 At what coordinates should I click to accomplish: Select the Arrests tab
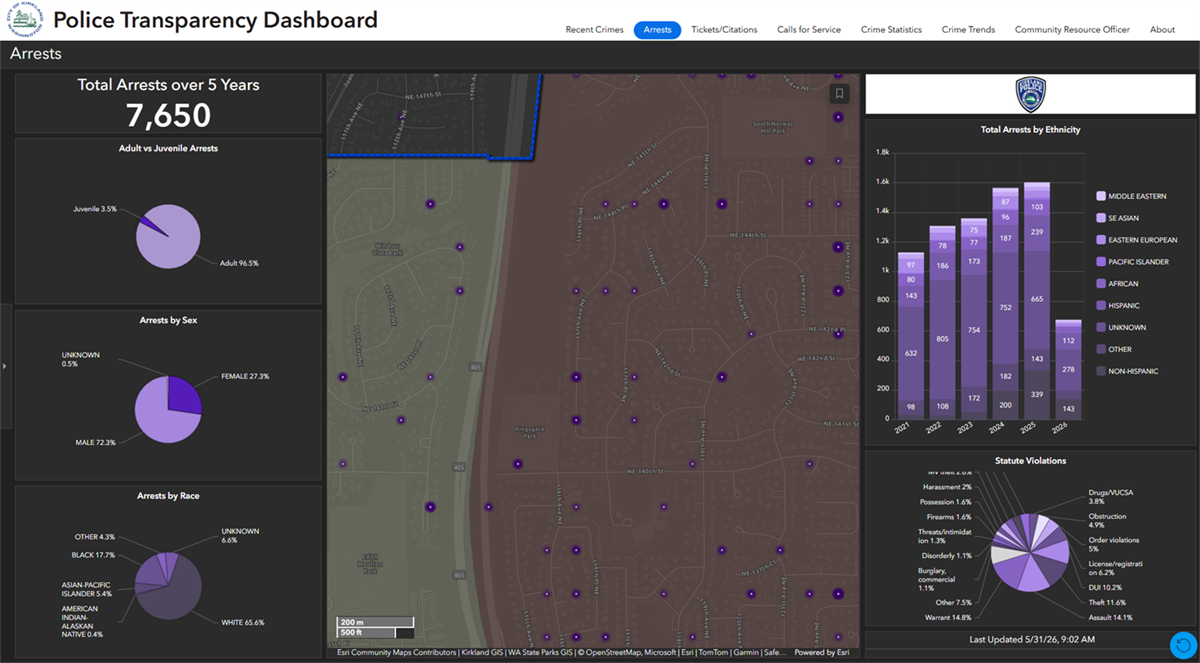click(657, 30)
